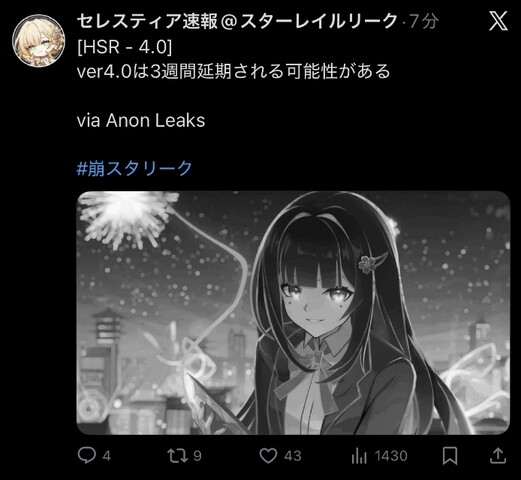Open the セレスティア速報 account name
Screen dimensions: 521x480
pos(237,21)
